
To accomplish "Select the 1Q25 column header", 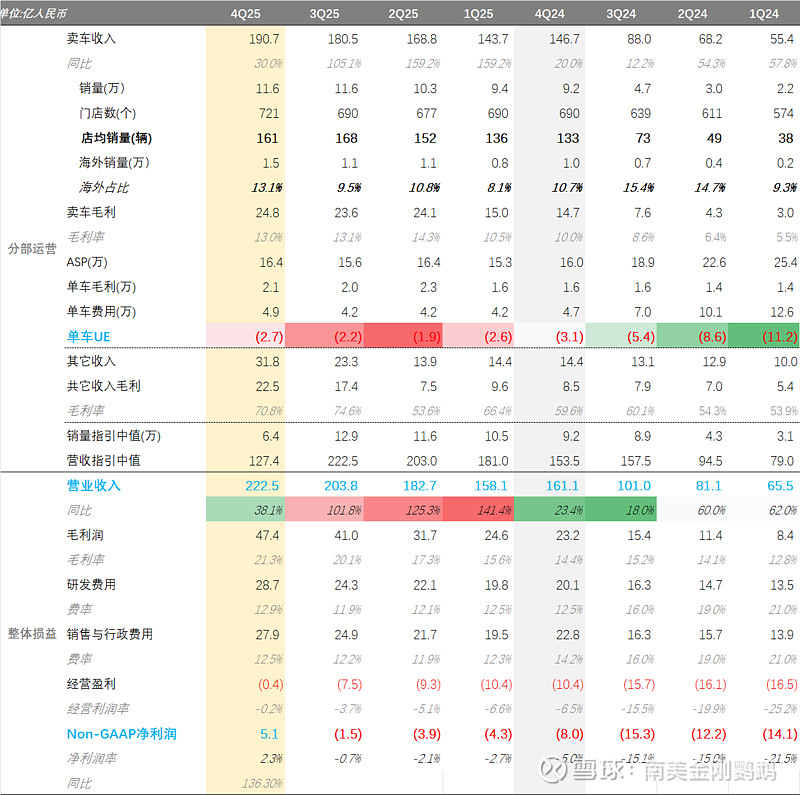I will click(x=478, y=14).
